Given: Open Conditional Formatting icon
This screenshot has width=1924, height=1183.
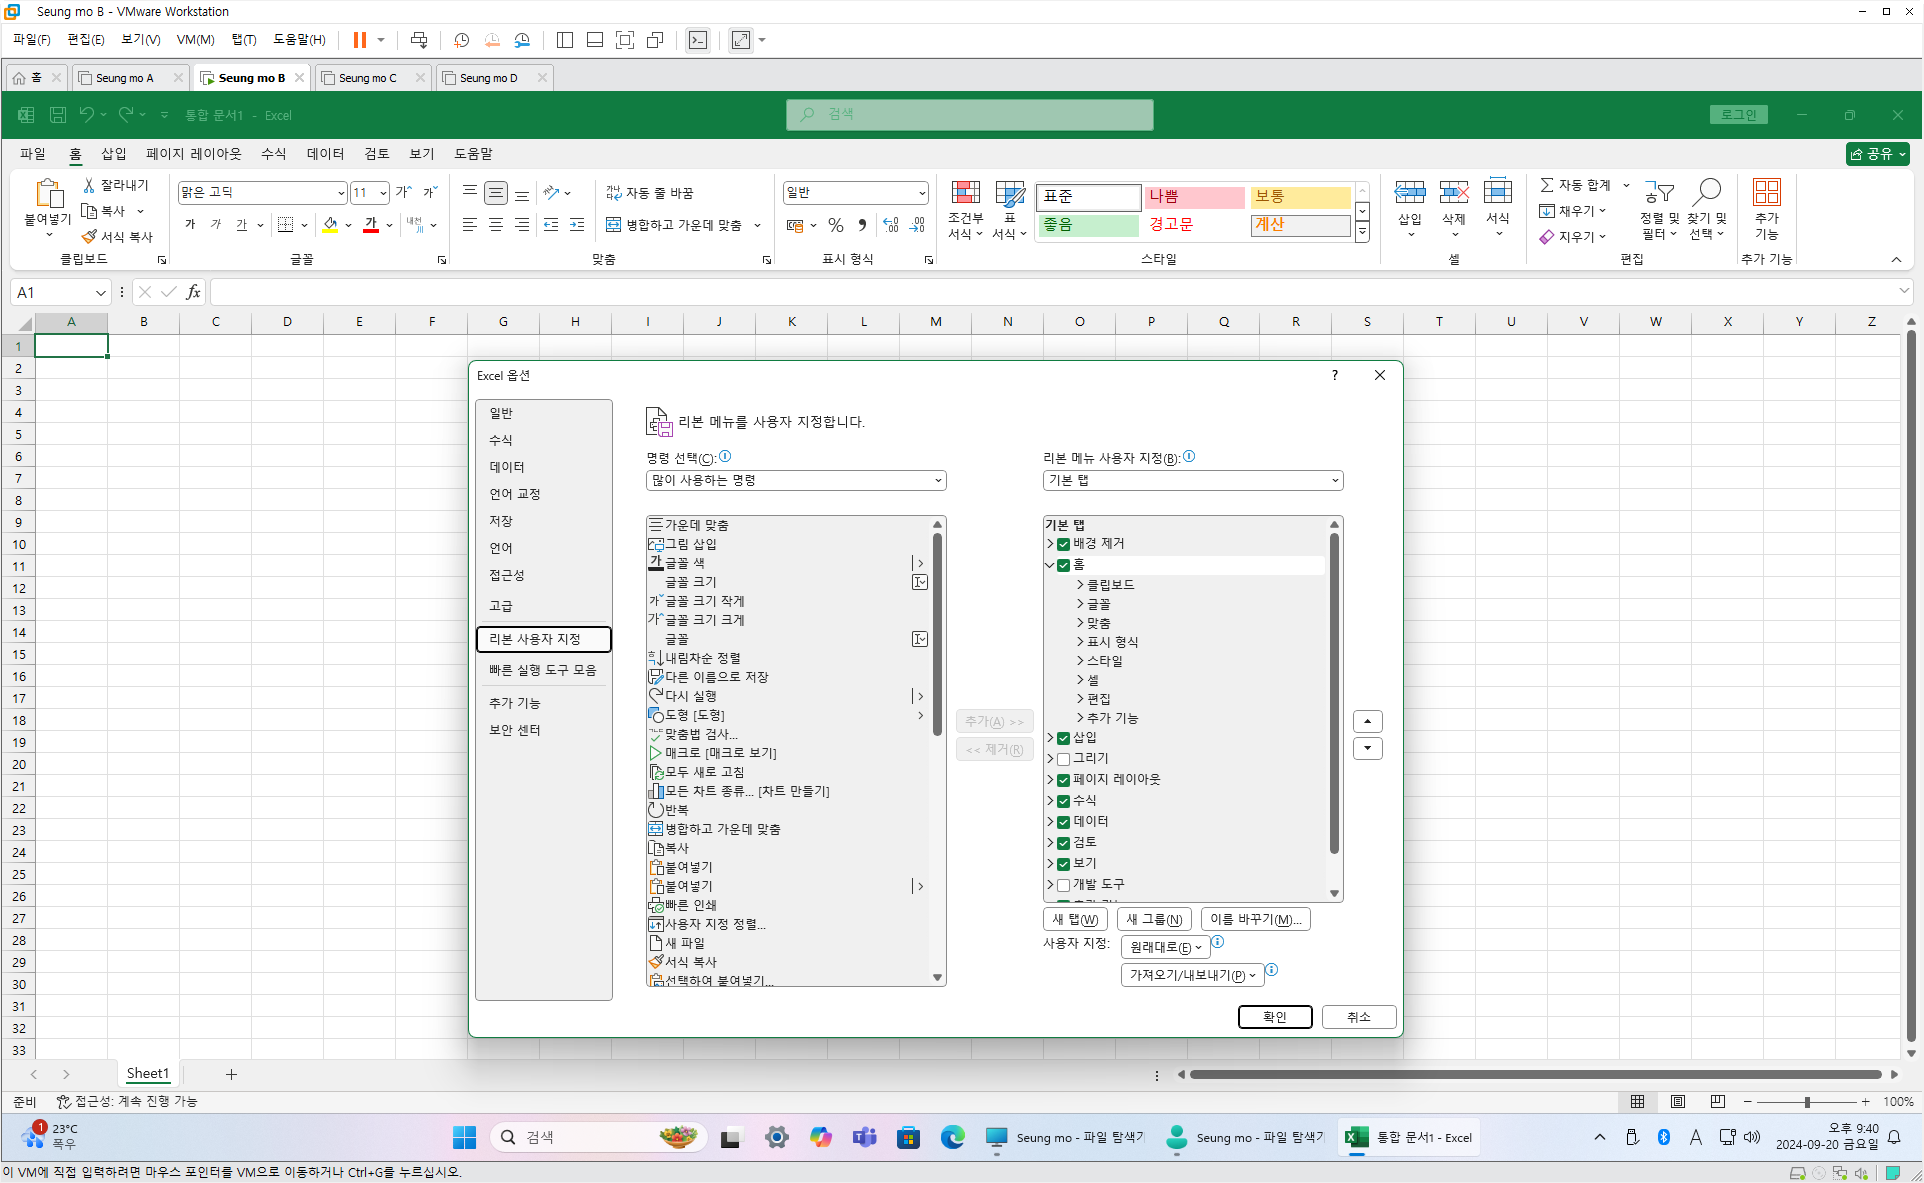Looking at the screenshot, I should click(965, 193).
